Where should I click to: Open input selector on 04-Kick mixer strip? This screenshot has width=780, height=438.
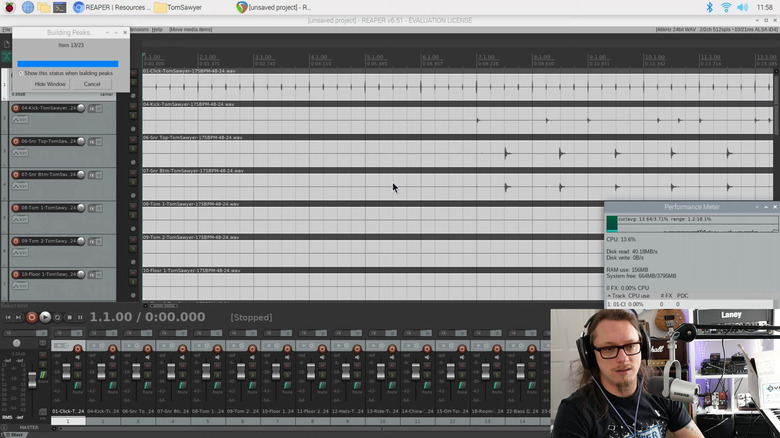pyautogui.click(x=95, y=346)
